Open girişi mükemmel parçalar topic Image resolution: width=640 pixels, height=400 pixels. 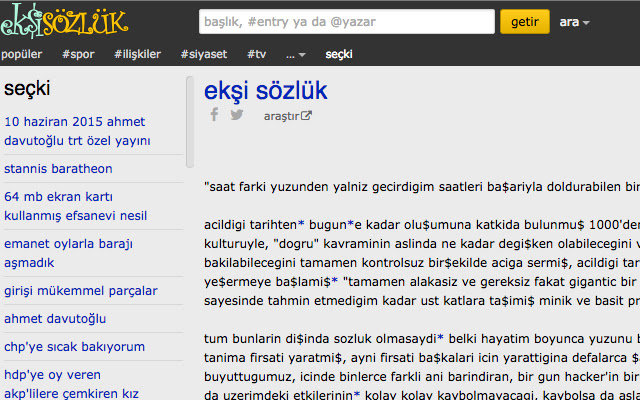[81, 291]
